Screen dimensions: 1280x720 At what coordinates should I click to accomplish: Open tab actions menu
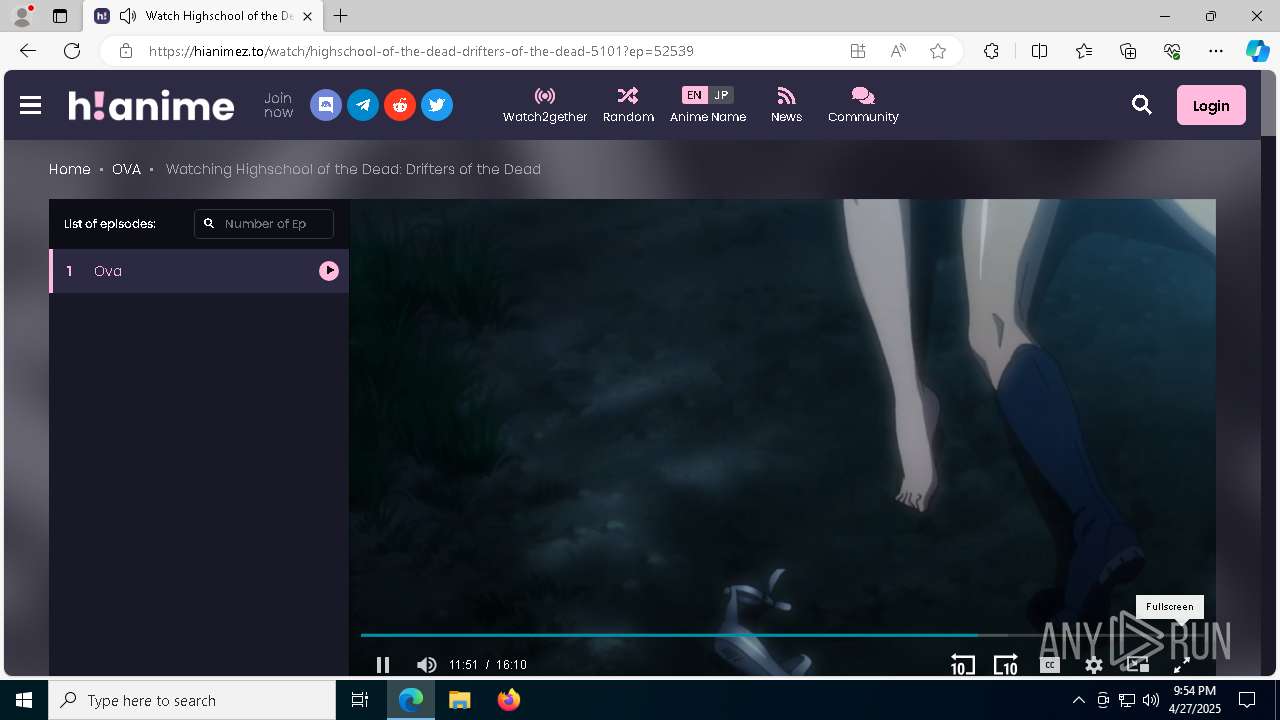pos(60,16)
